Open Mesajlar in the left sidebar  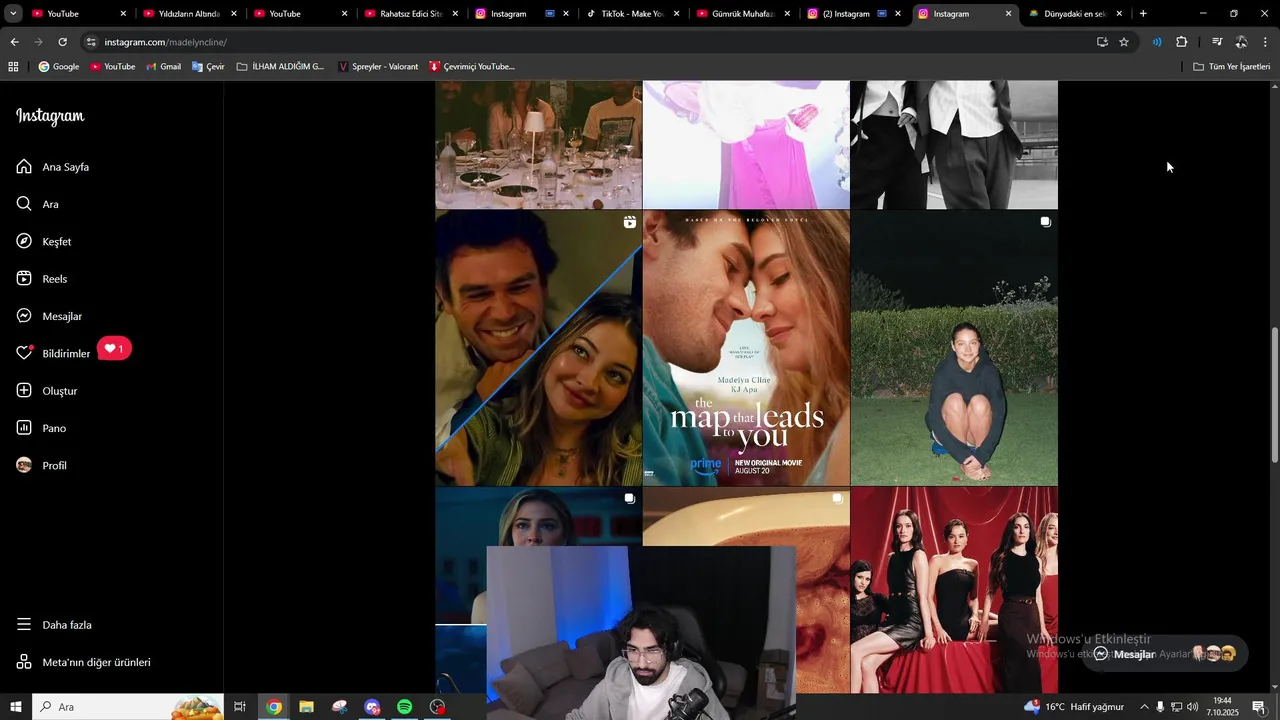tap(49, 316)
